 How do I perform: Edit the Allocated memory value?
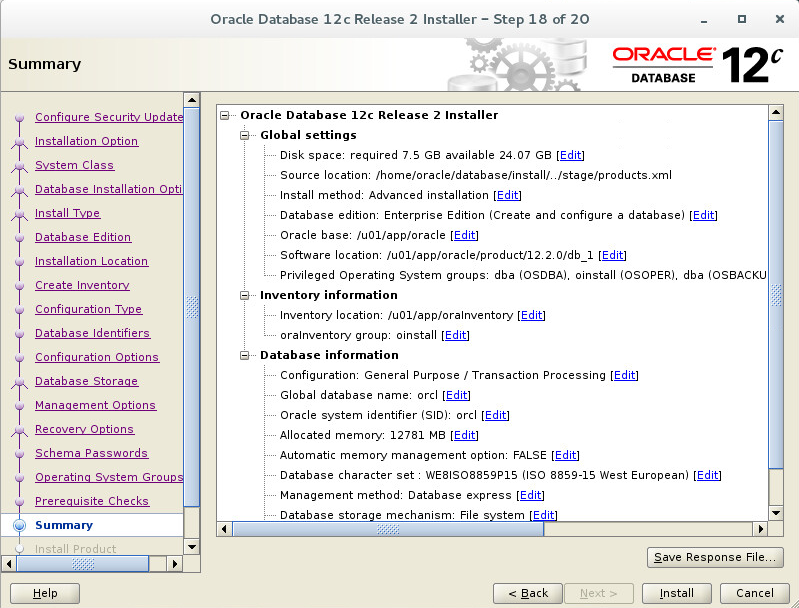464,435
